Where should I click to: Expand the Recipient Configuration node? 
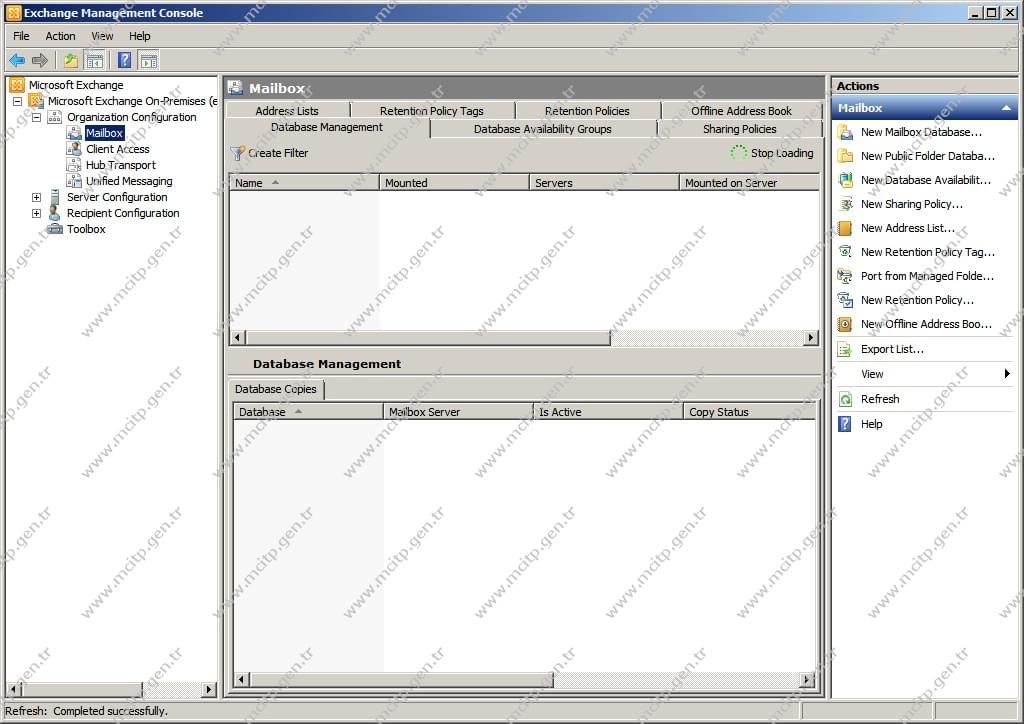click(x=37, y=213)
